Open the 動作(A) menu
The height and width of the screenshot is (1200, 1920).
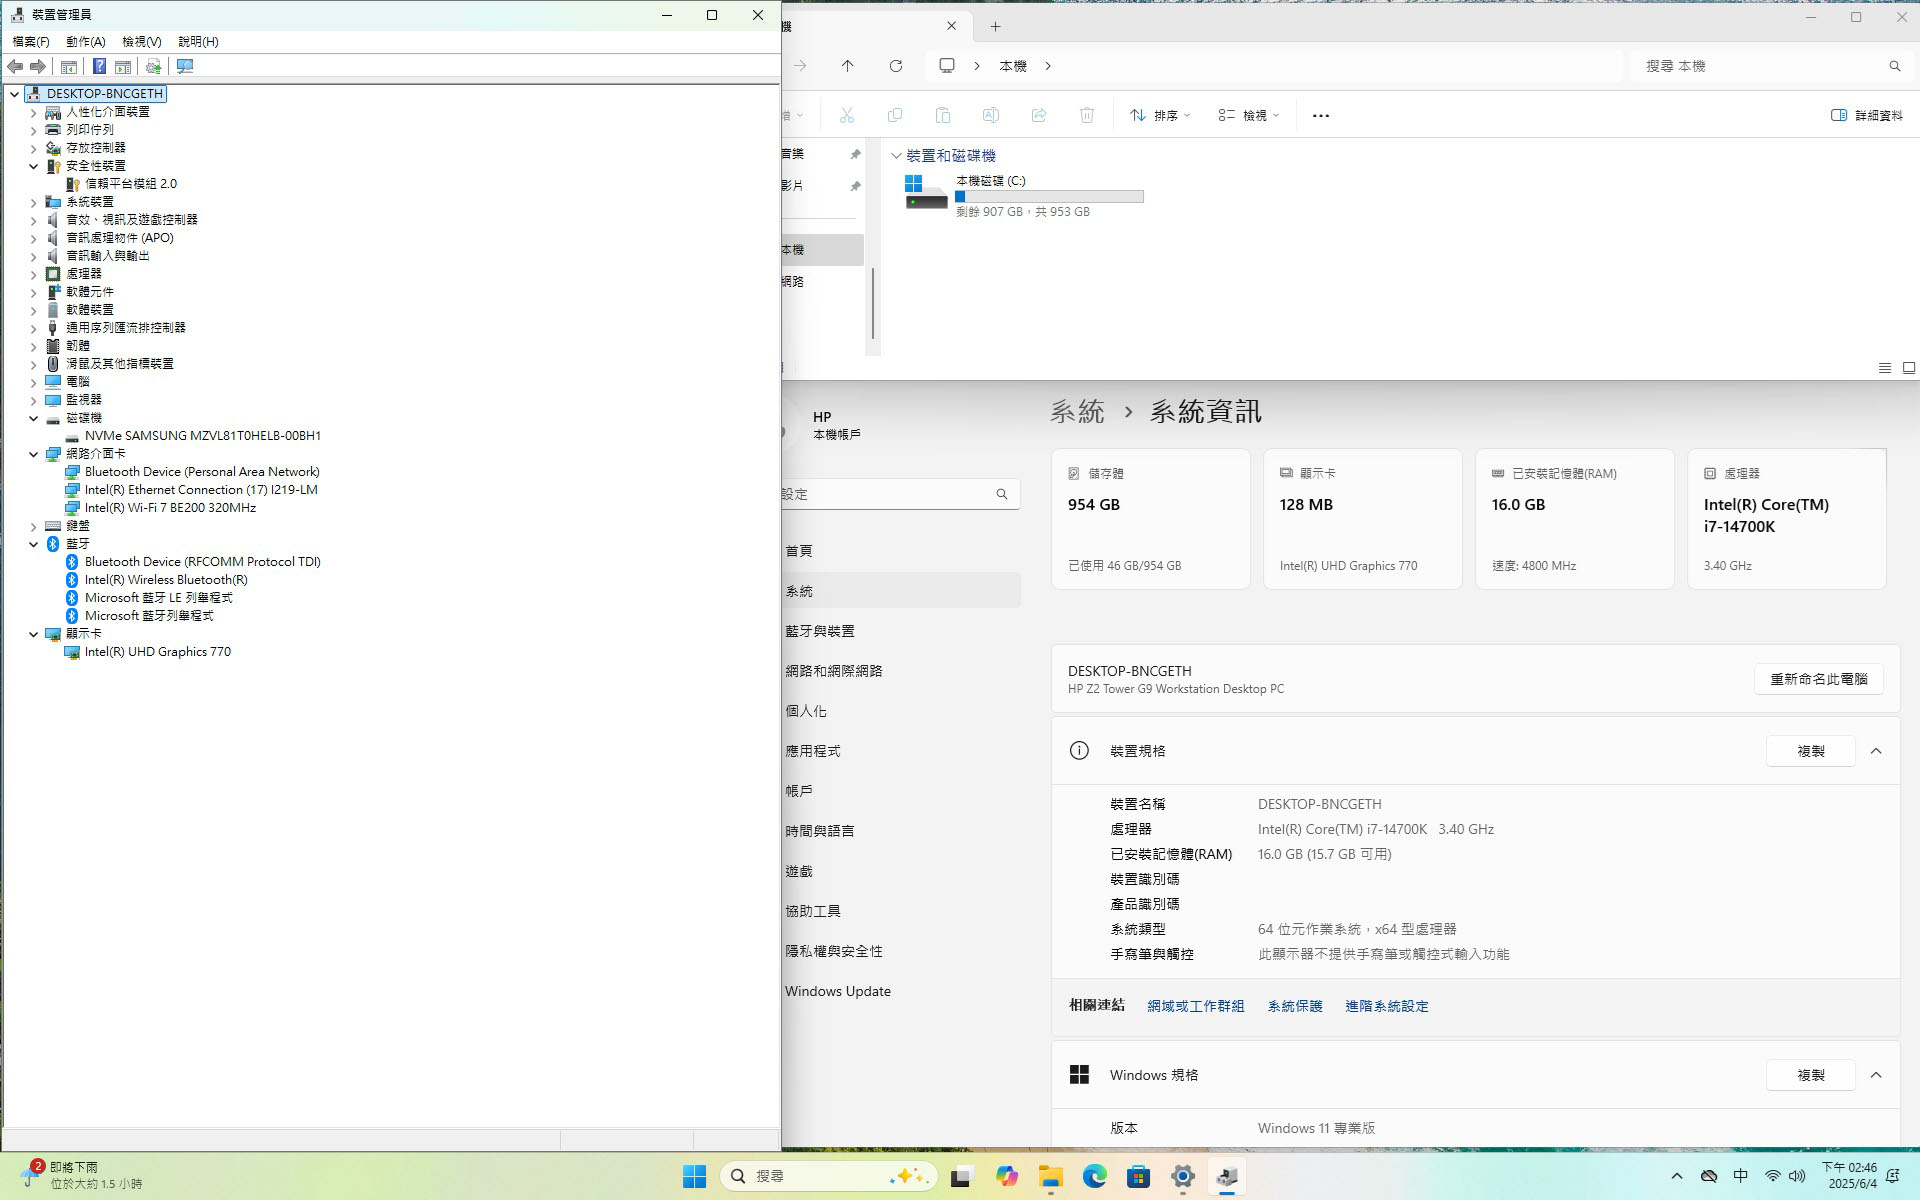pos(85,41)
